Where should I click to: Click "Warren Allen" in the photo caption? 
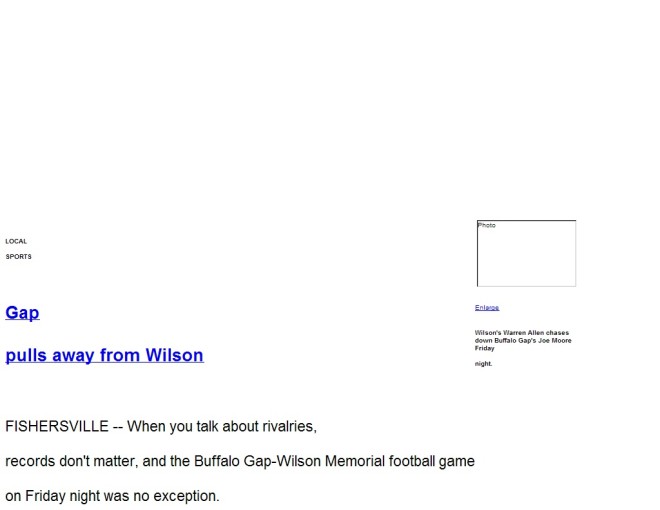524,333
